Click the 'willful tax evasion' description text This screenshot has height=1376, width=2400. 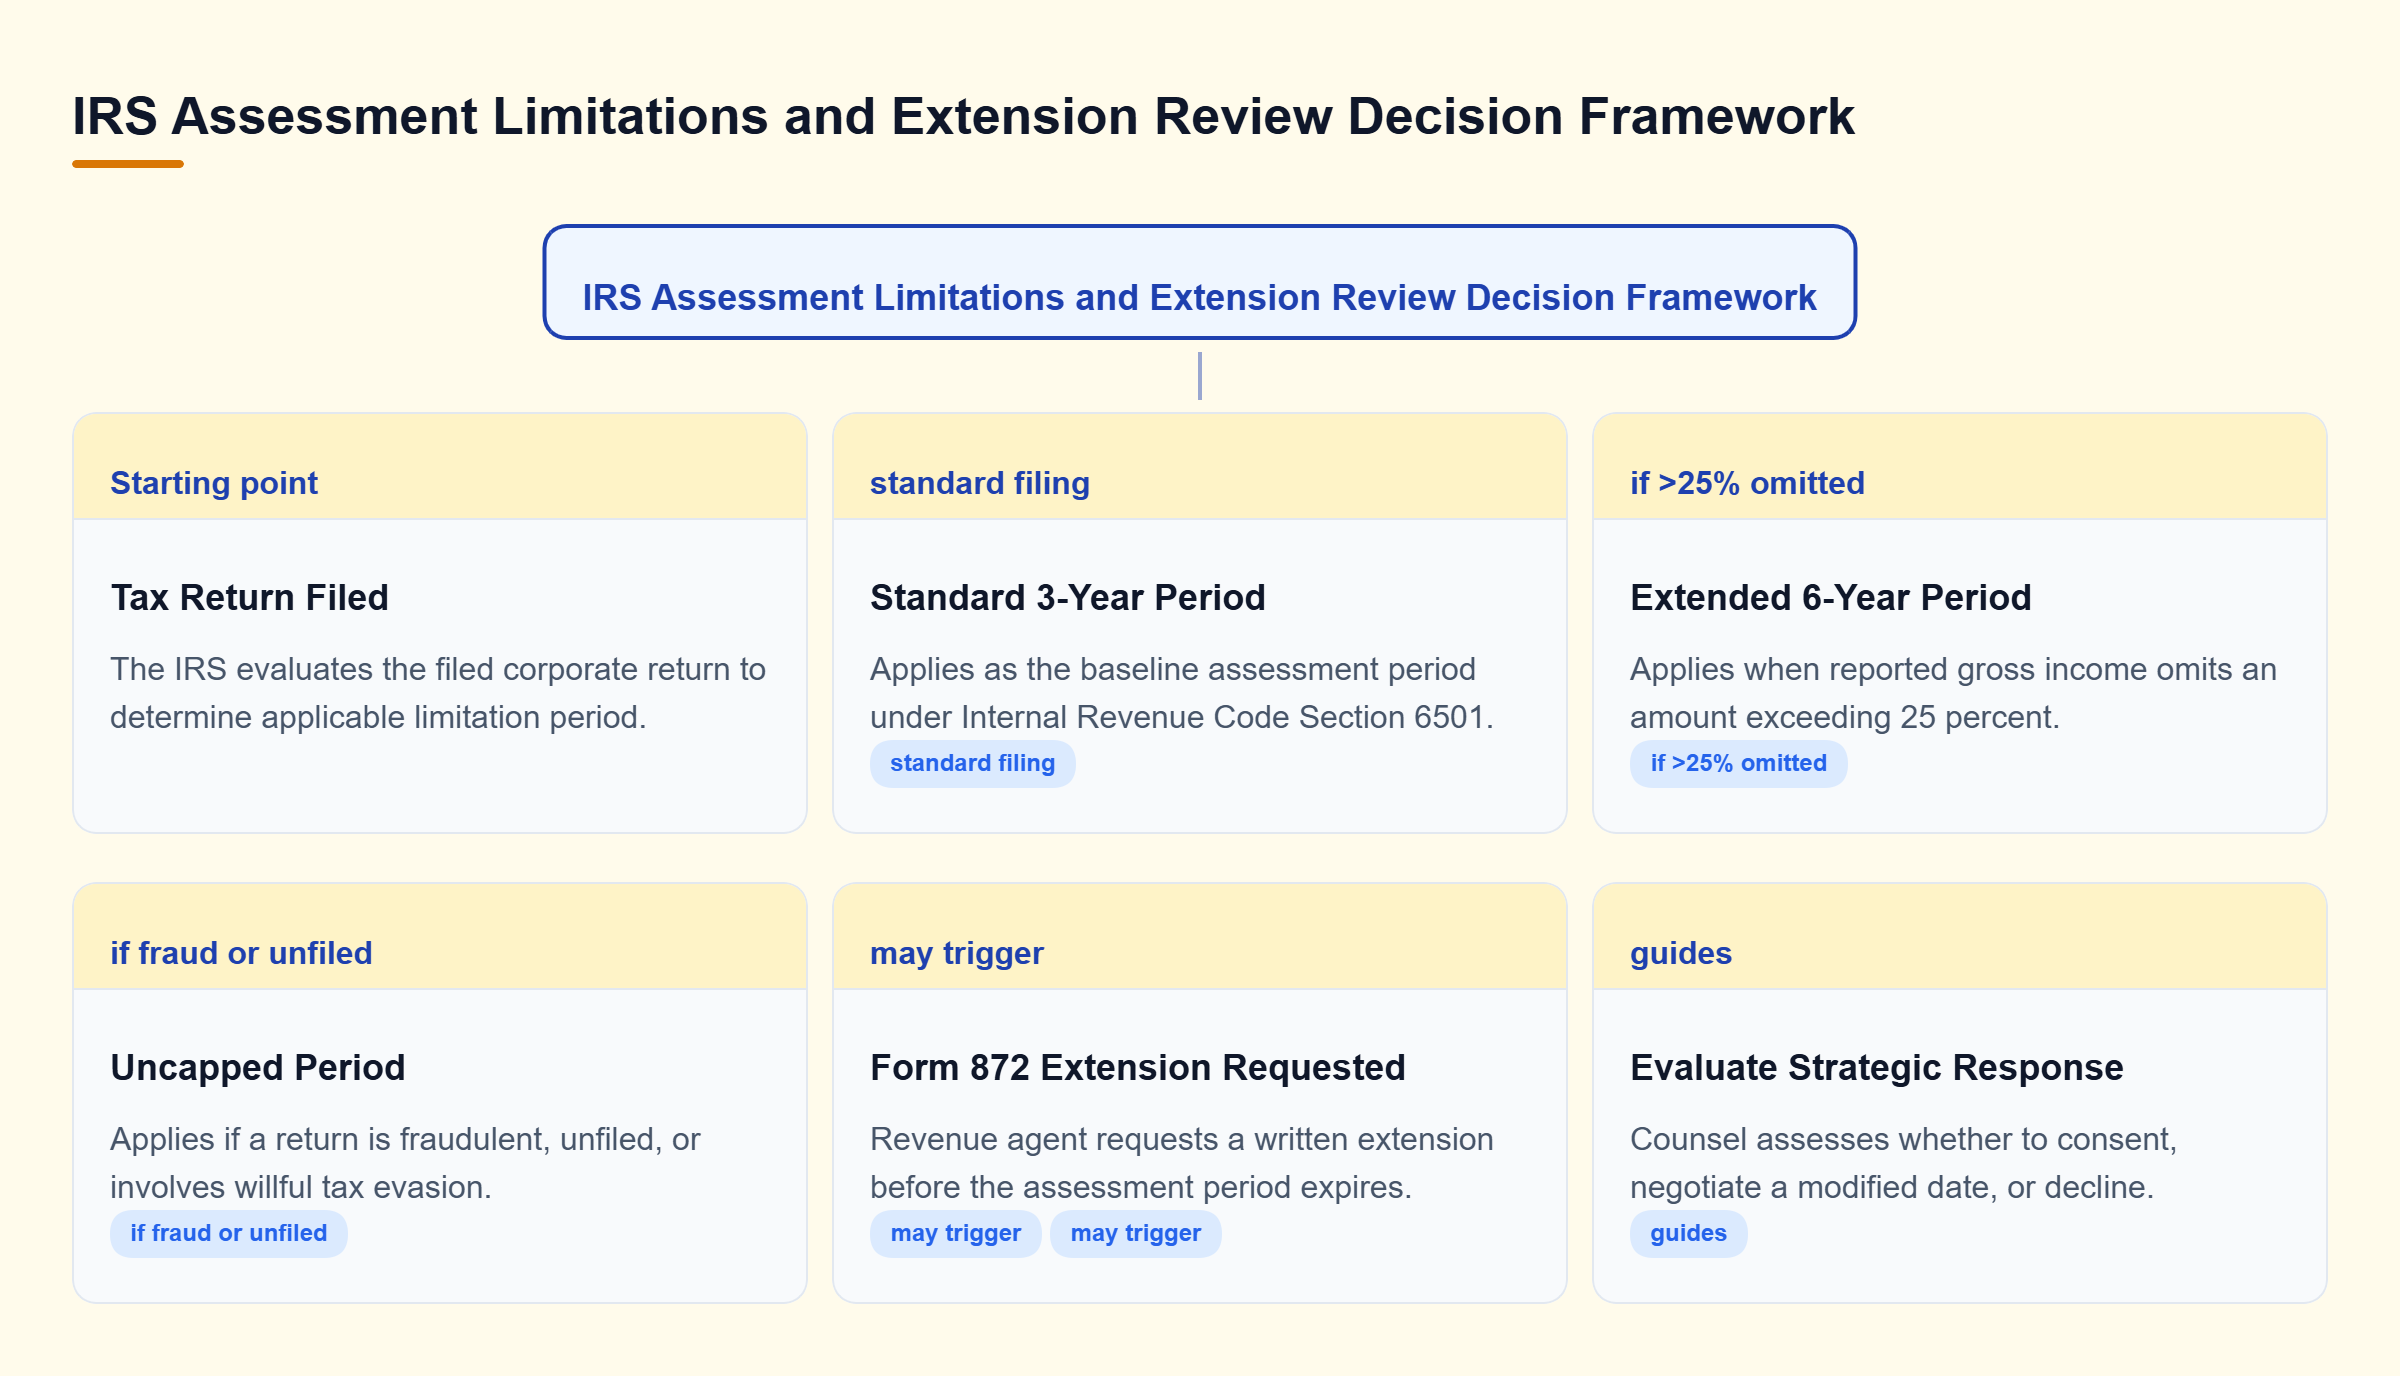click(x=405, y=1163)
